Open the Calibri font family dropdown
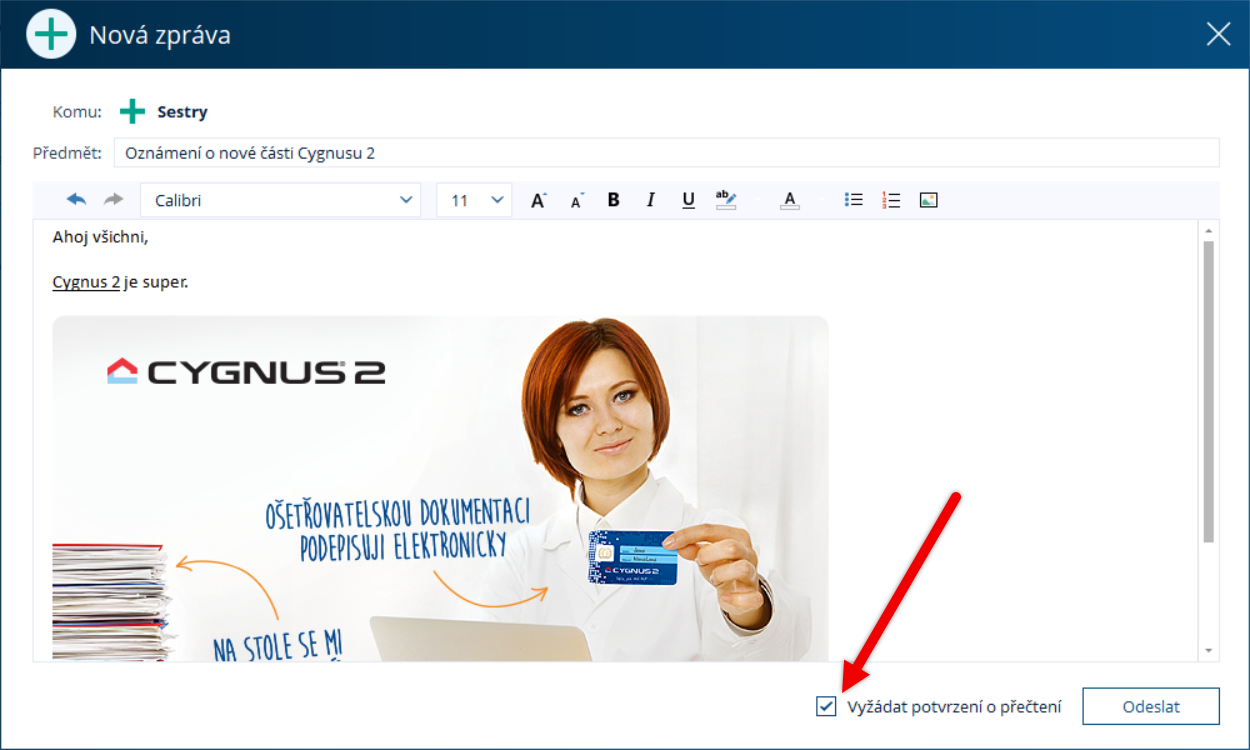 (x=280, y=200)
